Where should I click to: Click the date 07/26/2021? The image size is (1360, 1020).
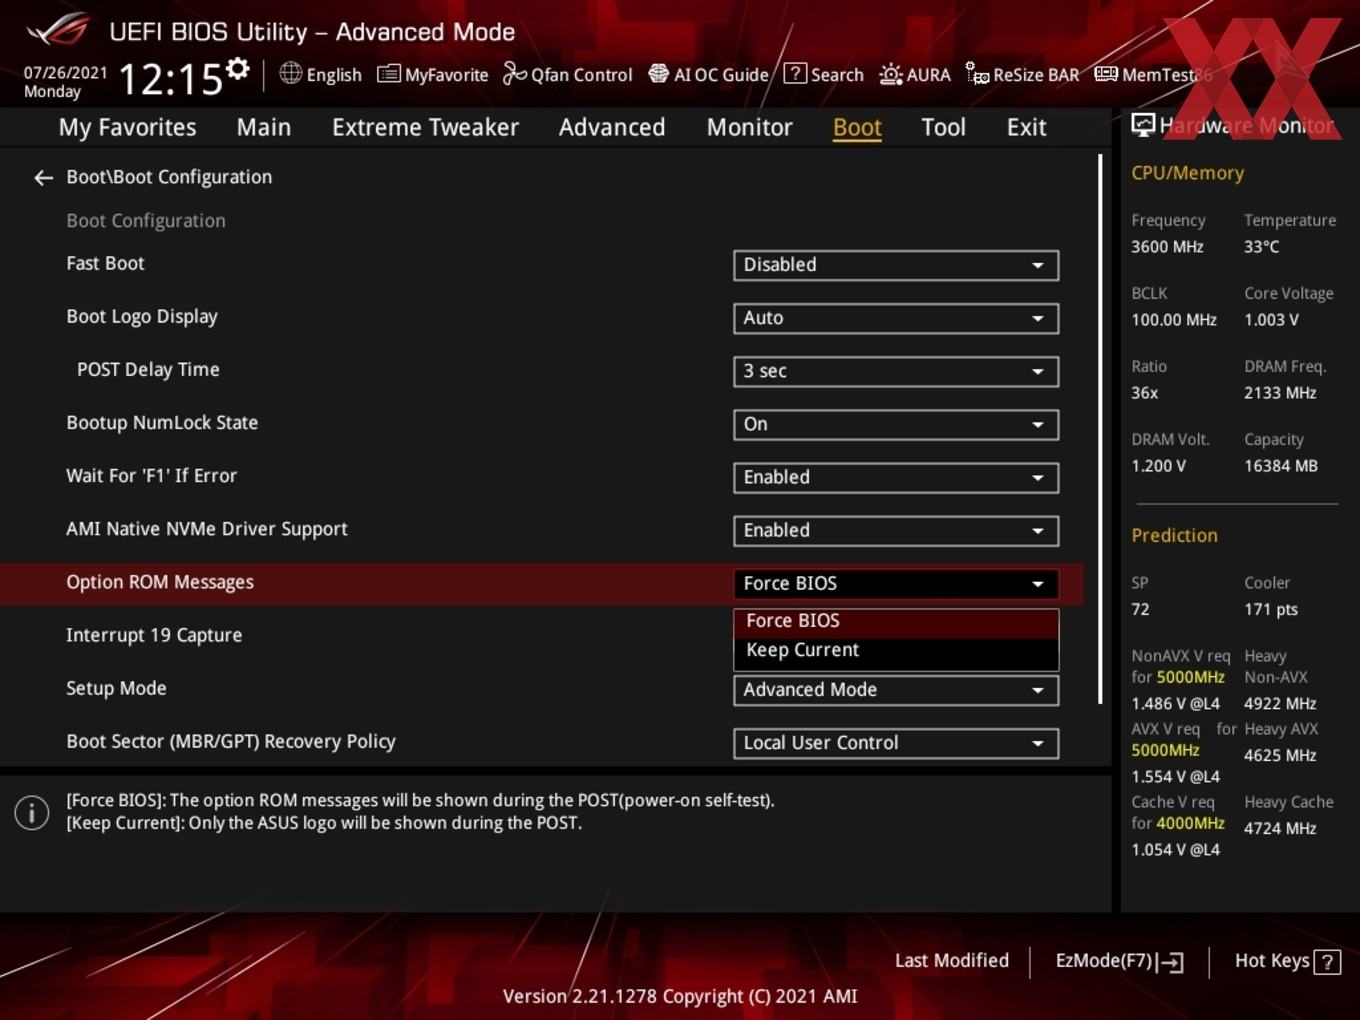pyautogui.click(x=65, y=72)
